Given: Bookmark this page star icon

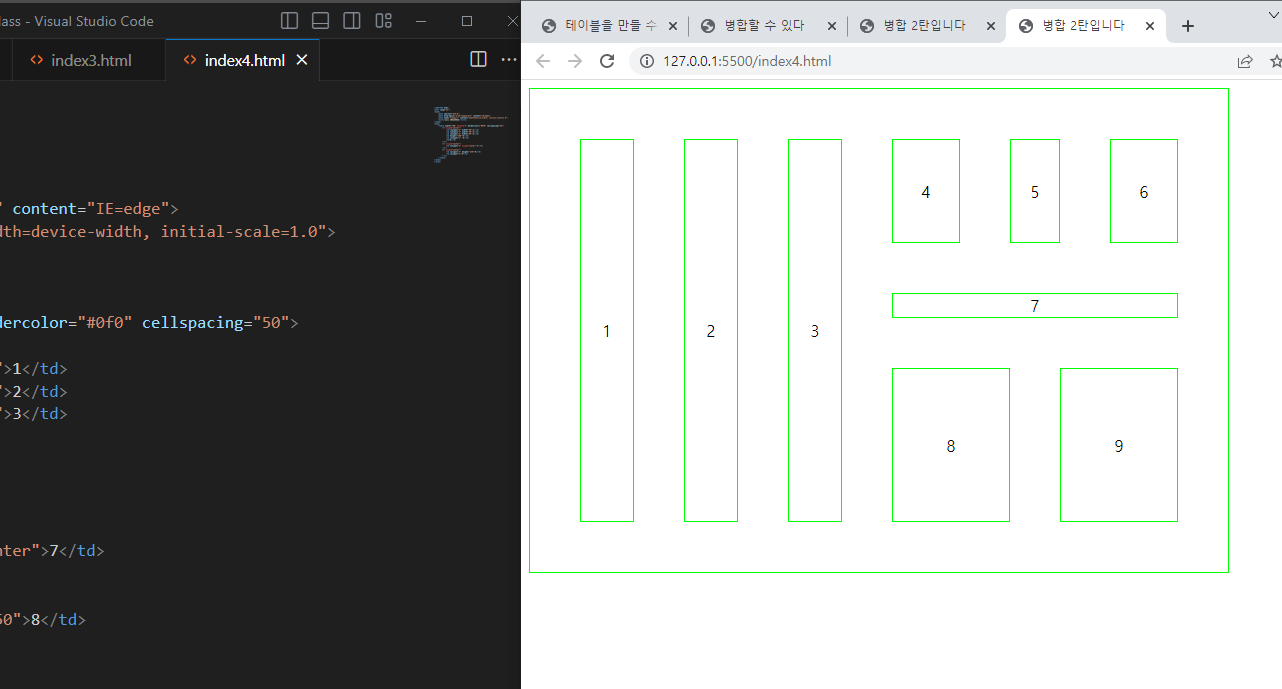Looking at the screenshot, I should pyautogui.click(x=1275, y=61).
